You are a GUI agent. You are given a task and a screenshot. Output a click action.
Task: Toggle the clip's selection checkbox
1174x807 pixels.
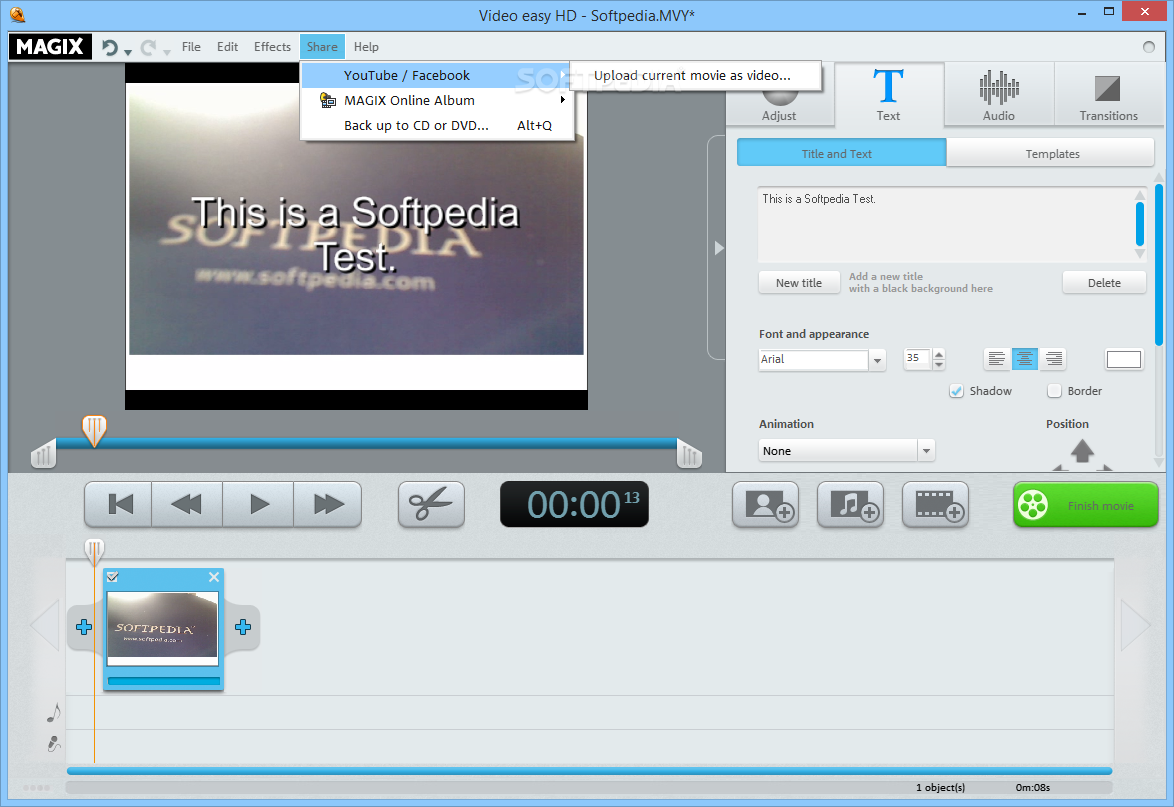click(x=112, y=576)
